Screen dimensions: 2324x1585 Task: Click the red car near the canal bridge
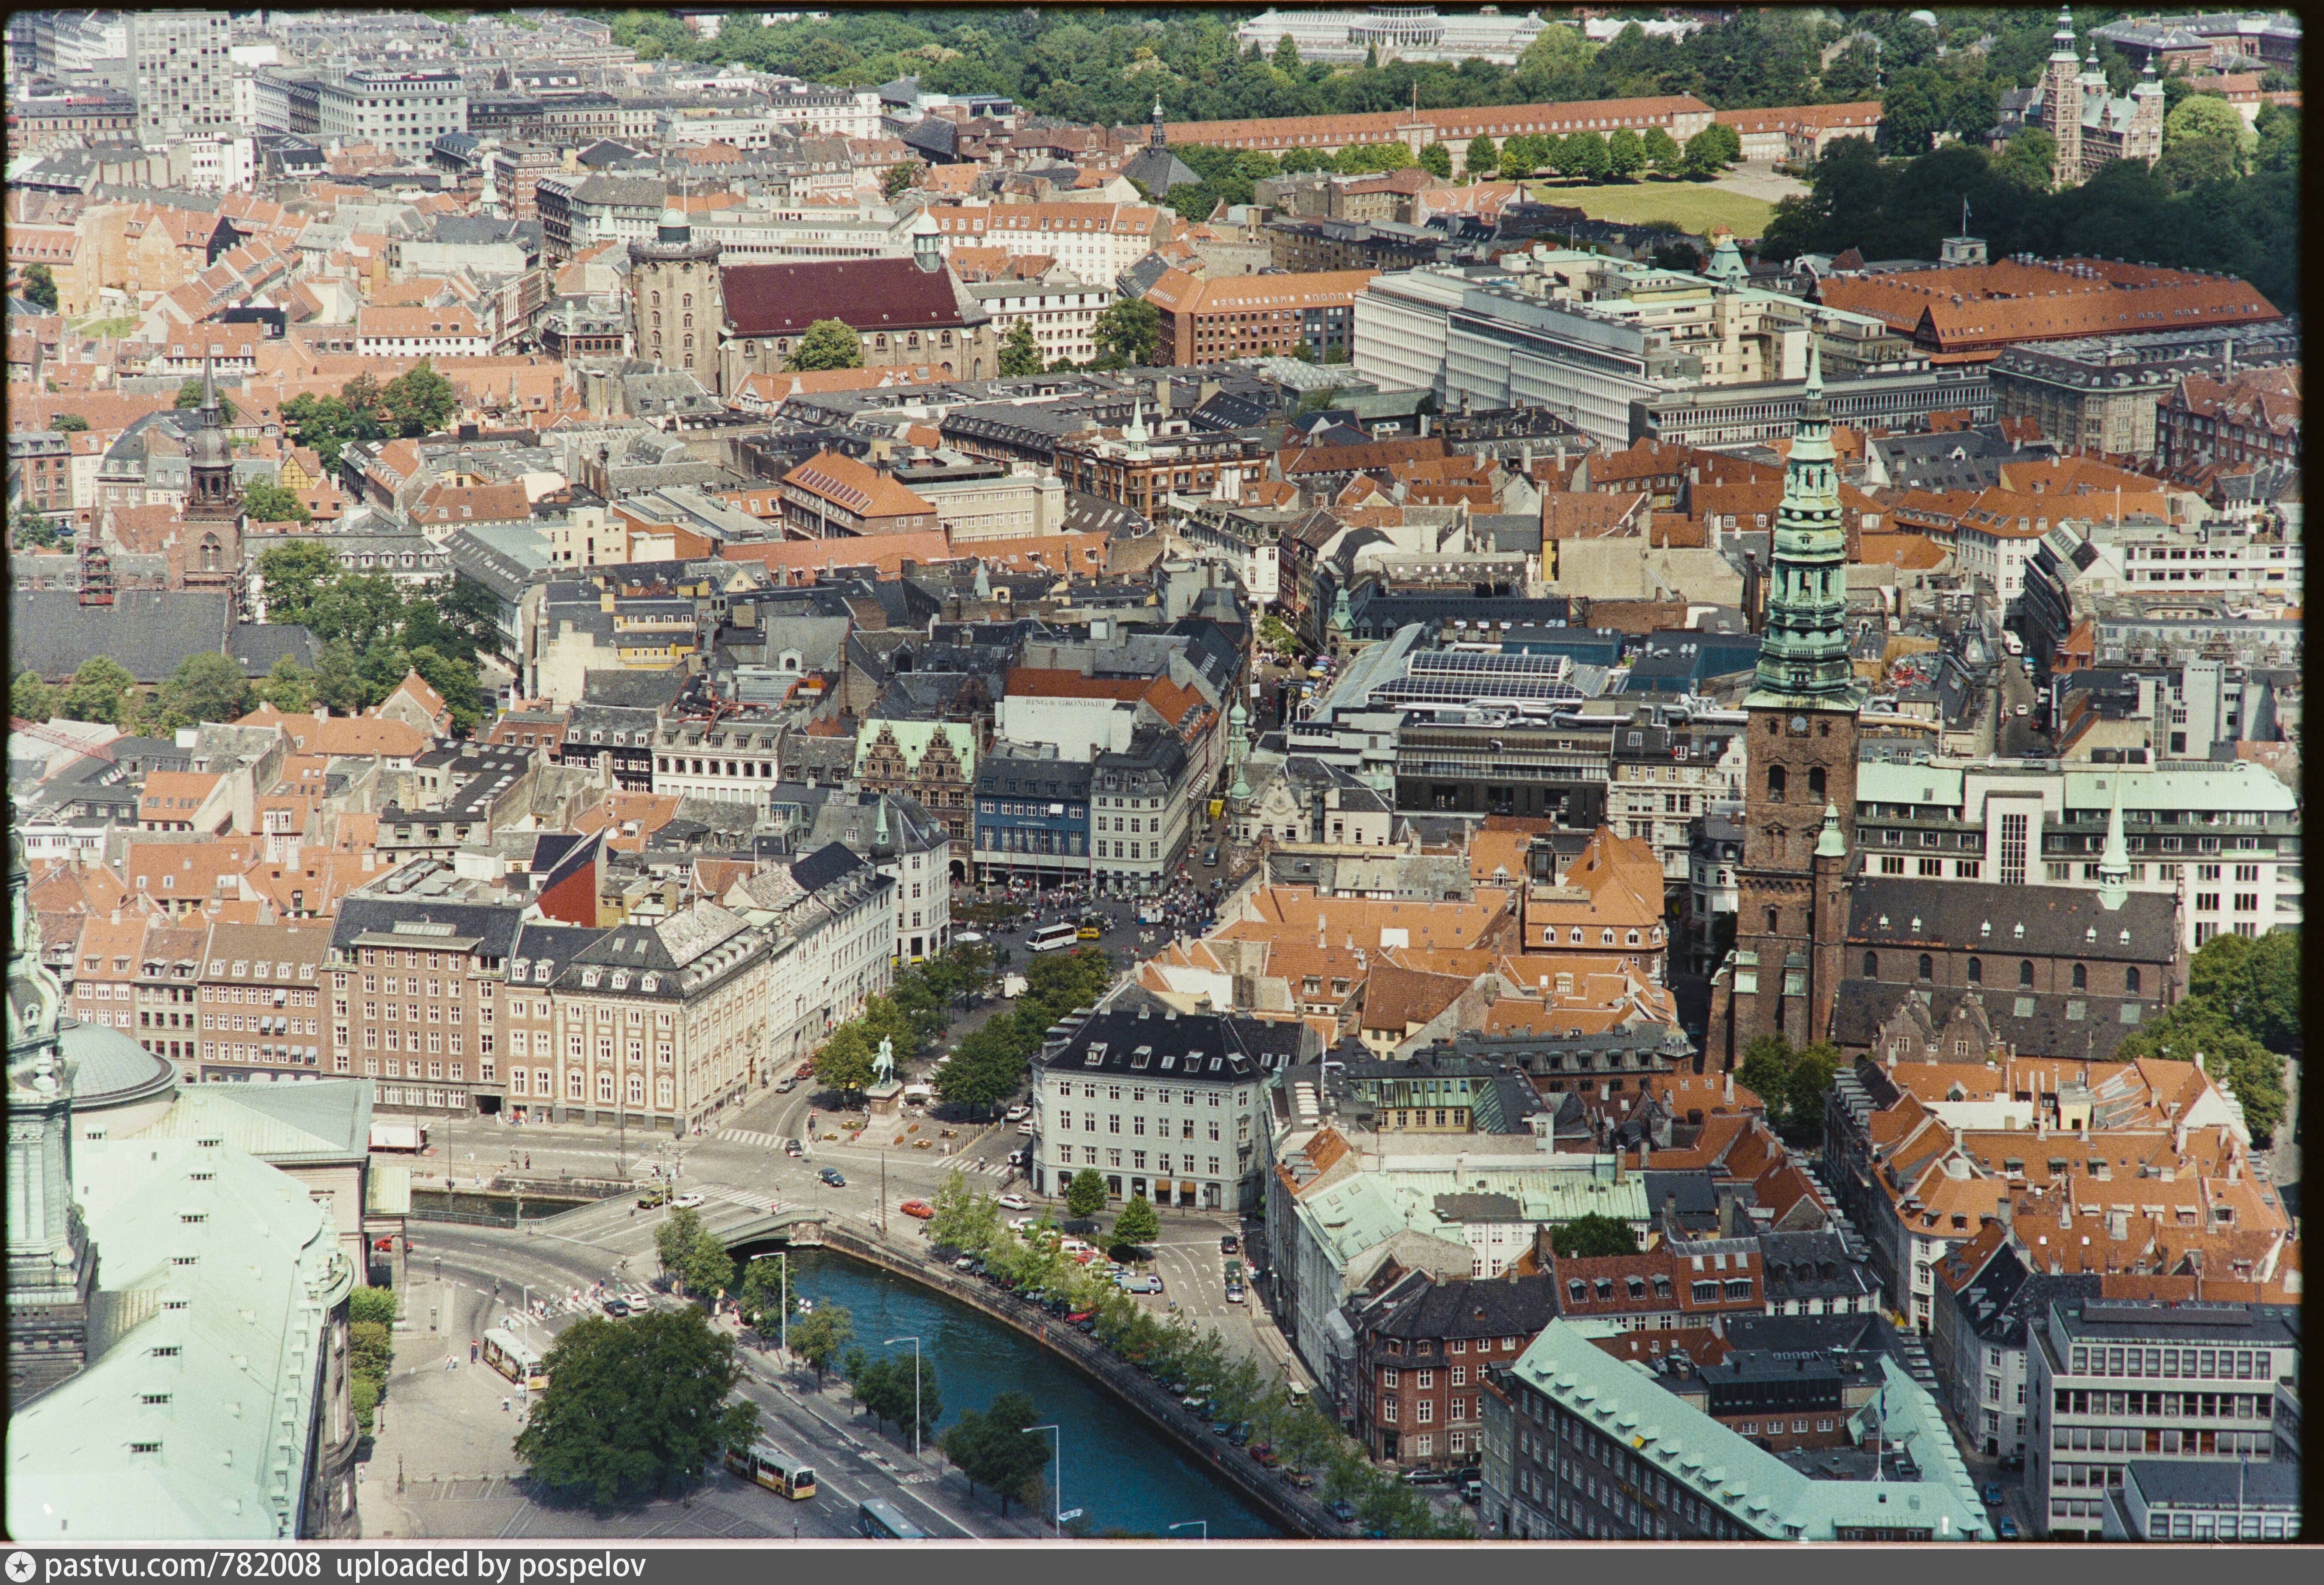[x=917, y=1209]
